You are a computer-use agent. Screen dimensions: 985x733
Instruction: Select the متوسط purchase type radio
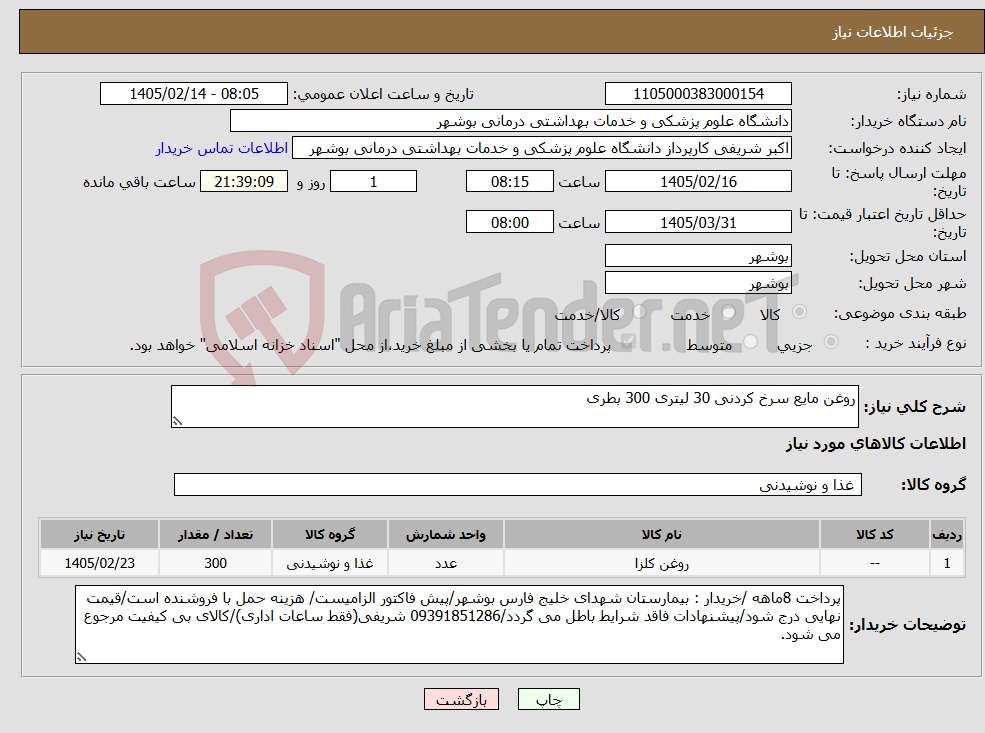pyautogui.click(x=750, y=342)
